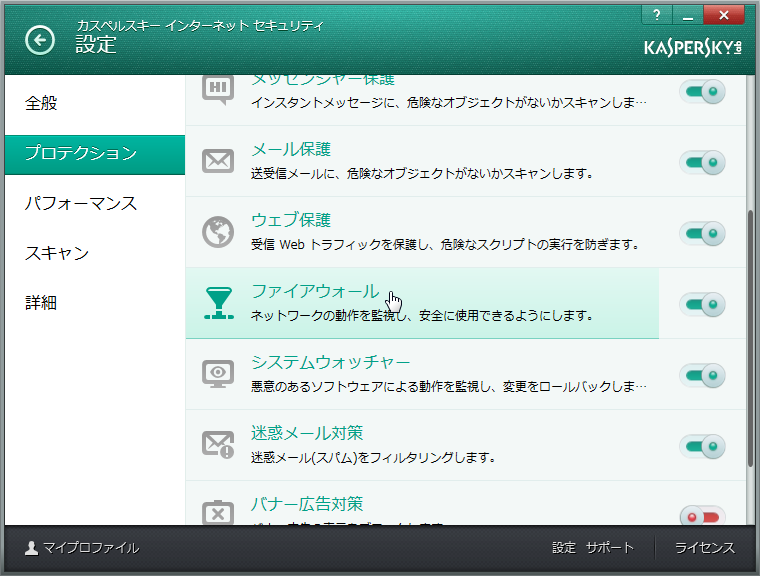Click the ライセンス link in footer
Image resolution: width=760 pixels, height=576 pixels.
pyautogui.click(x=704, y=548)
